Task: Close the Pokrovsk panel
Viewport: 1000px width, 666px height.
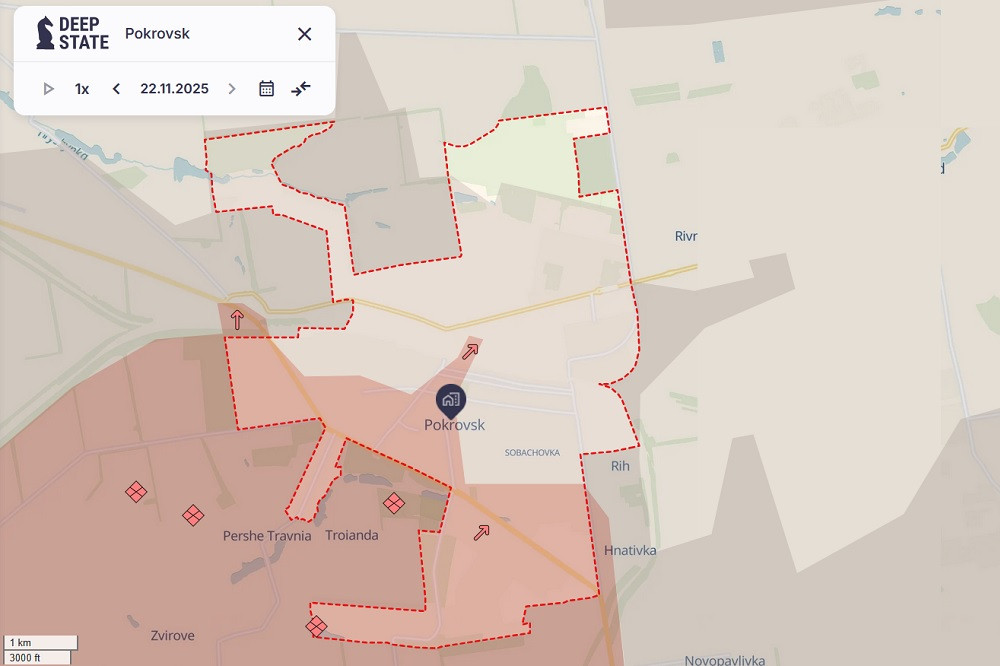Action: 305,34
